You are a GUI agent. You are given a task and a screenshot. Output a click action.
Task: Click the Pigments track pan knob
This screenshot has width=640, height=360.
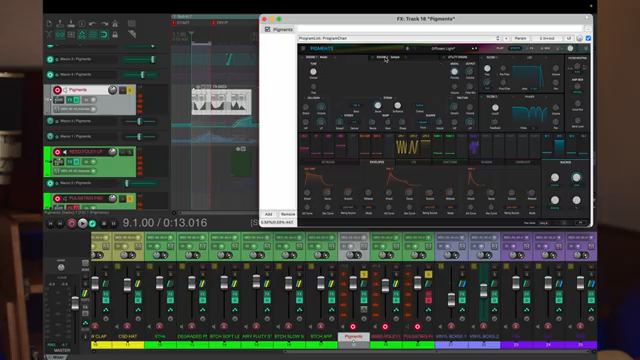coord(112,90)
